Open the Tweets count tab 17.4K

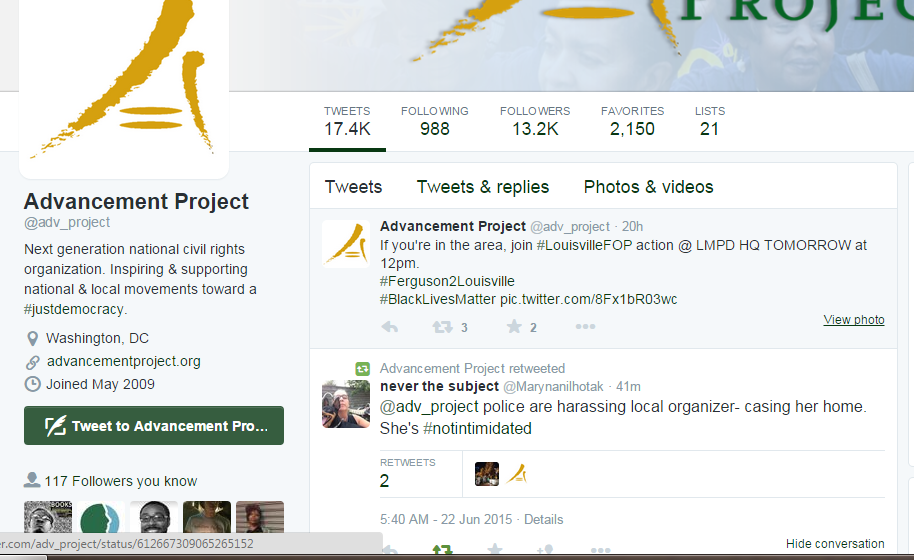[347, 121]
